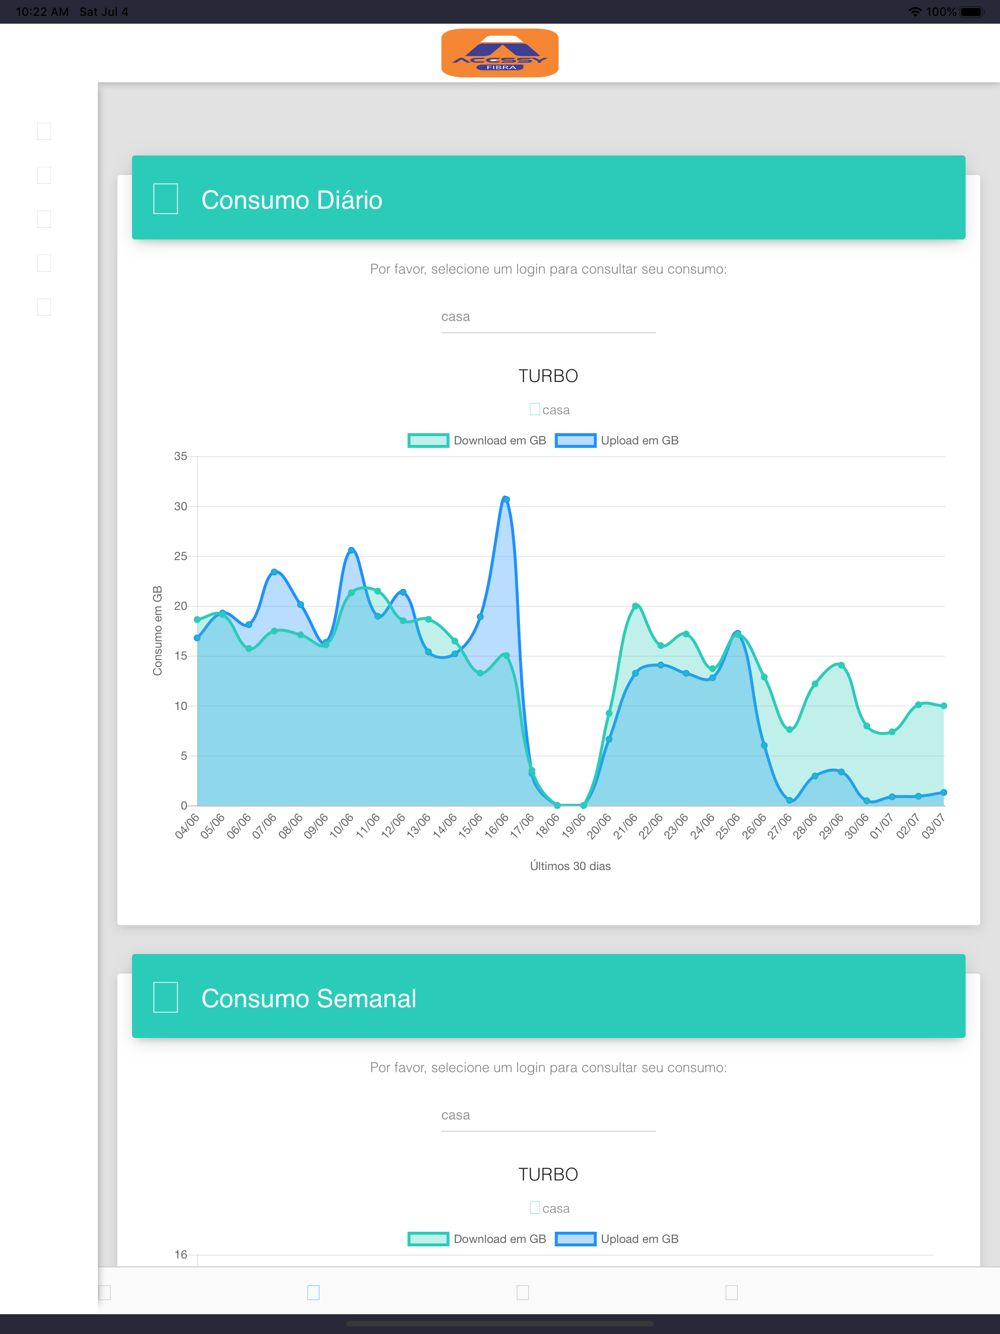1000x1334 pixels.
Task: Click the login prompt text in Consumo Diário
Action: (x=548, y=269)
